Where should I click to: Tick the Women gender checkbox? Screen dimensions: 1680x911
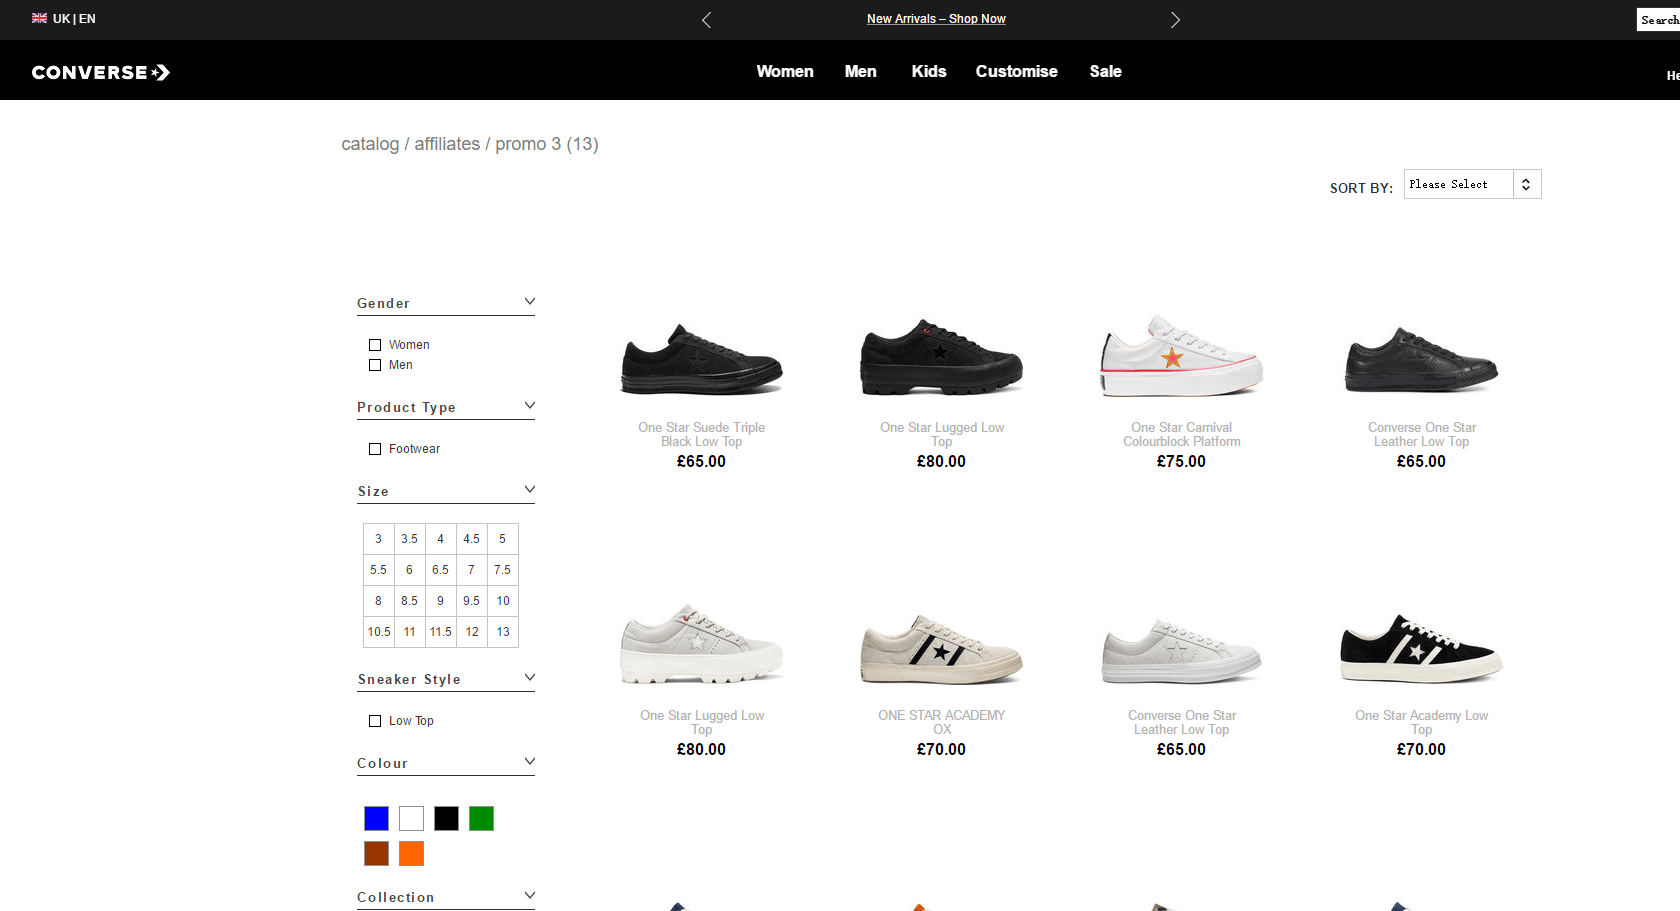[x=375, y=345]
